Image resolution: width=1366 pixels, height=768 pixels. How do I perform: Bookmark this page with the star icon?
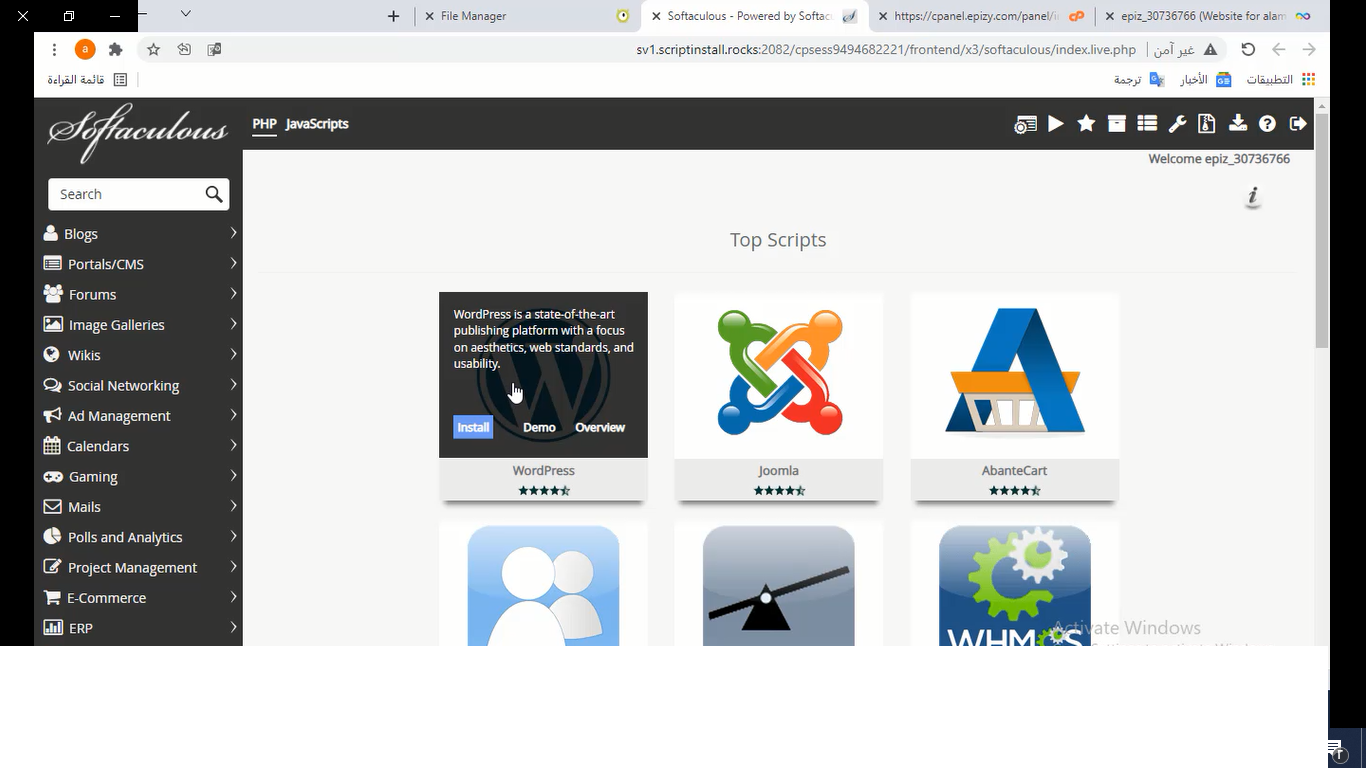tap(153, 49)
